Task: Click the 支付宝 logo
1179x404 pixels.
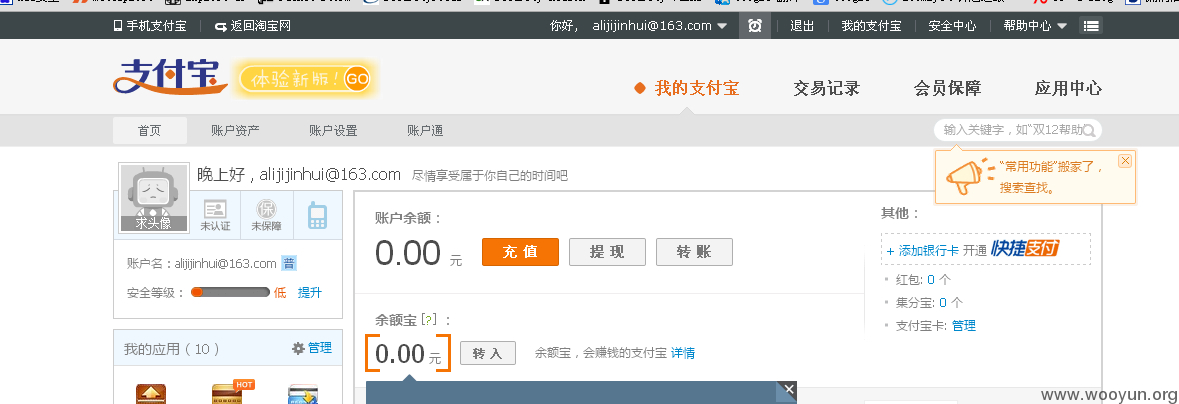Action: pyautogui.click(x=170, y=77)
